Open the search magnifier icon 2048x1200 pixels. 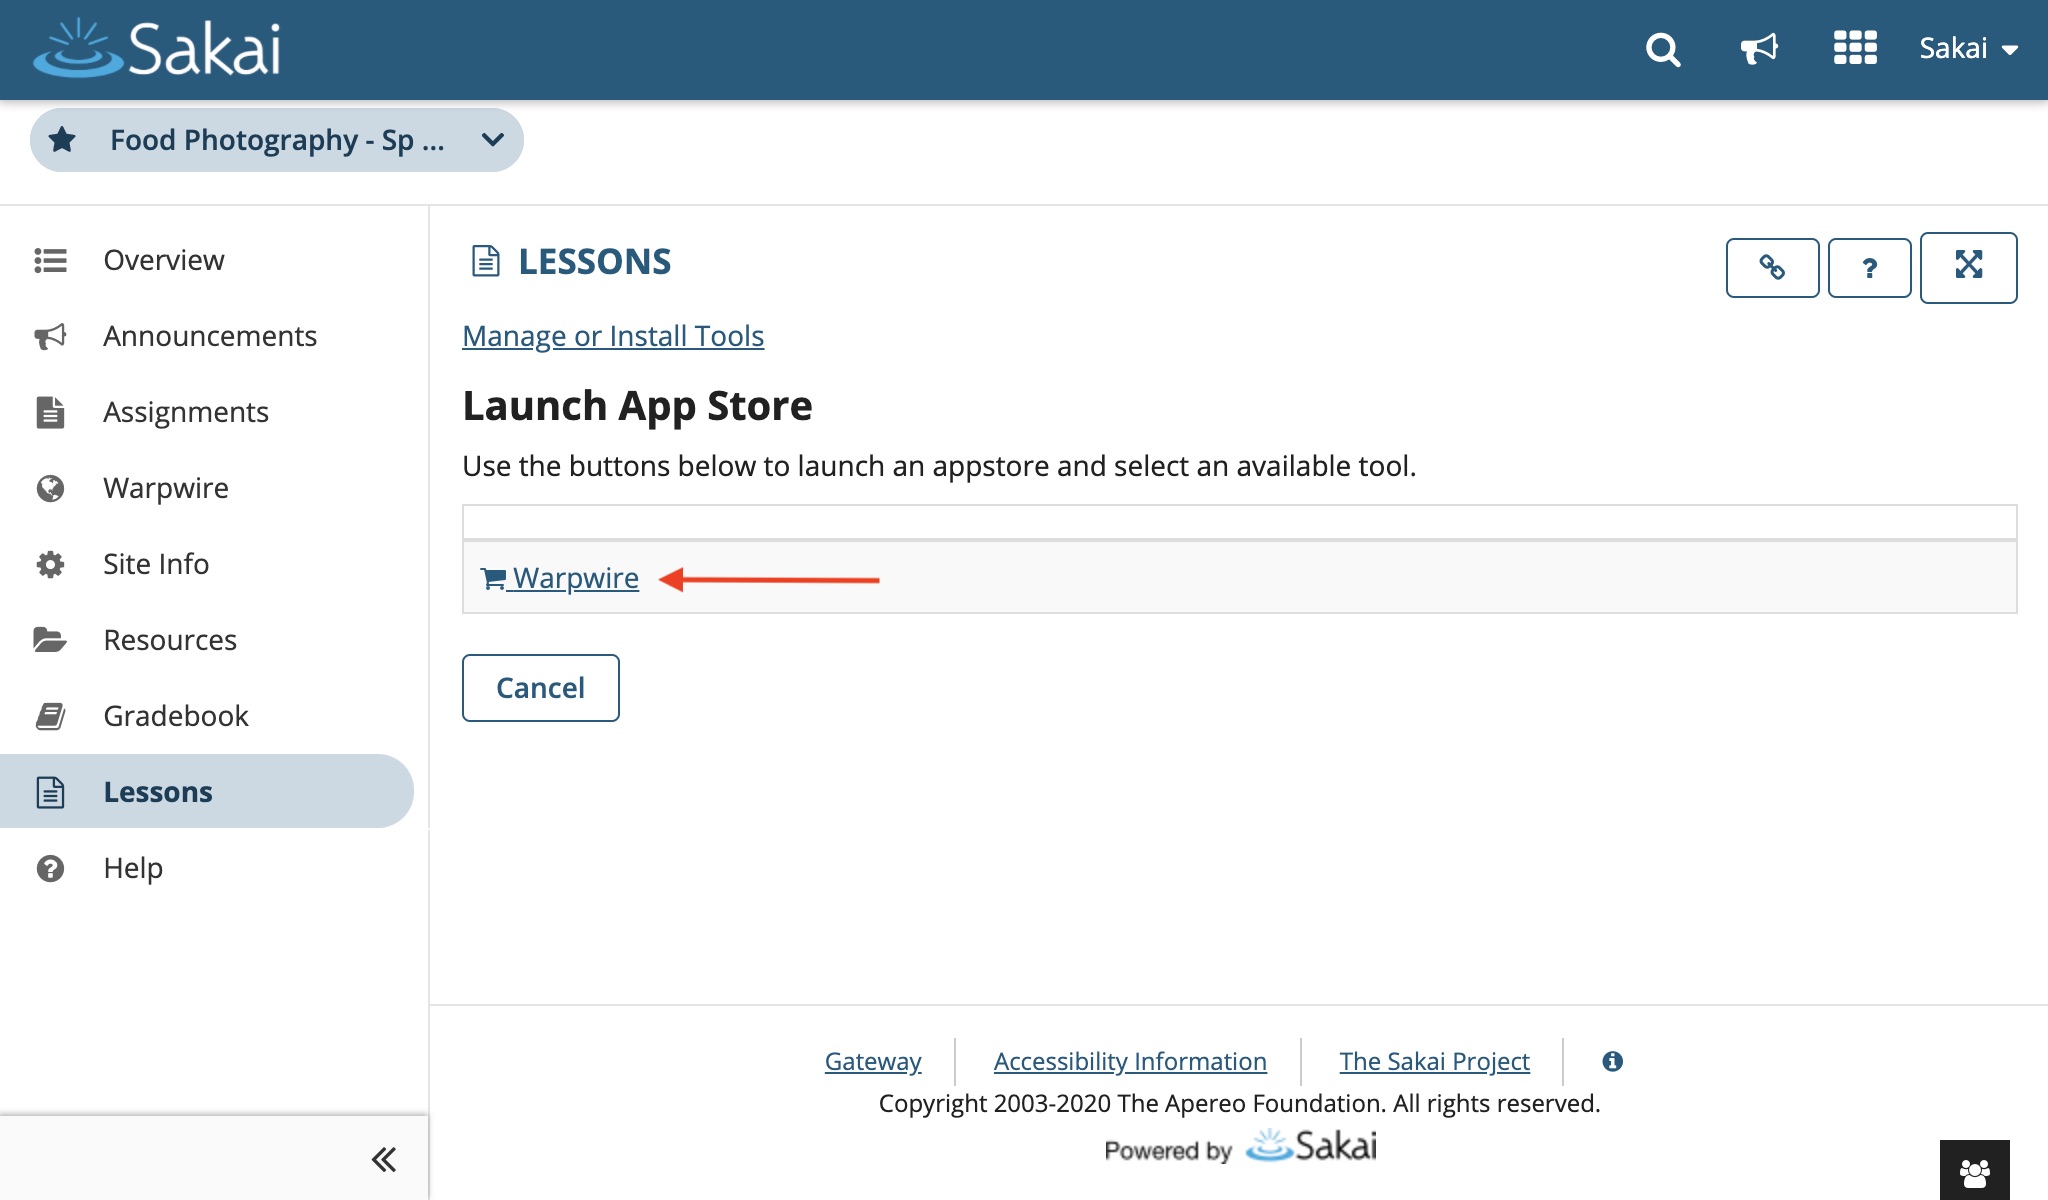coord(1663,49)
